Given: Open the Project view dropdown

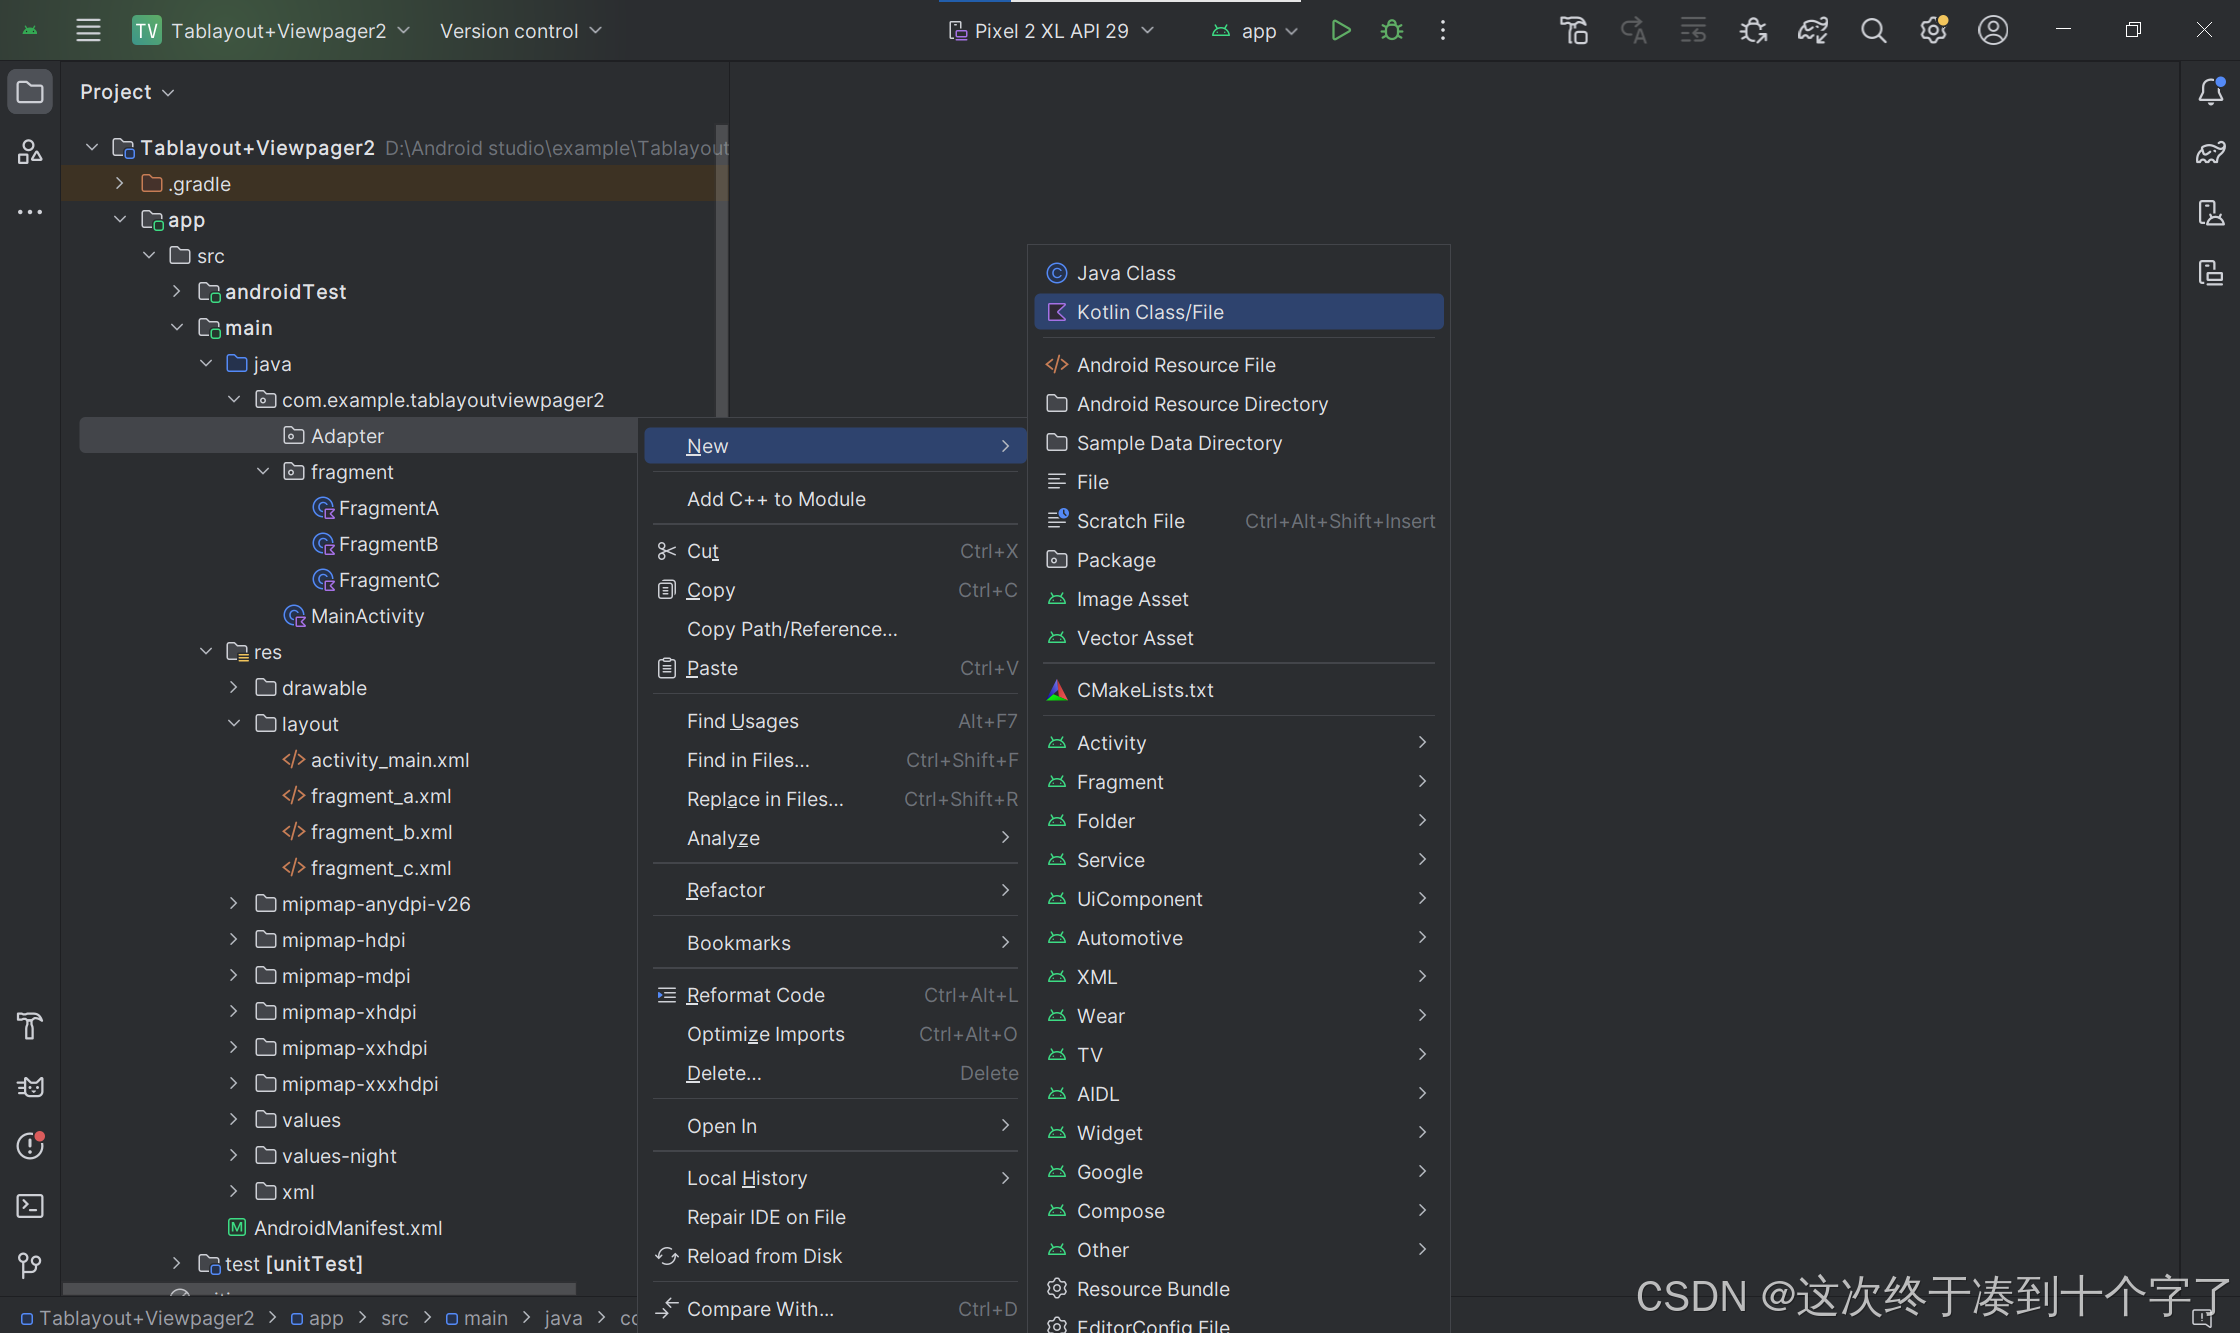Looking at the screenshot, I should tap(127, 92).
